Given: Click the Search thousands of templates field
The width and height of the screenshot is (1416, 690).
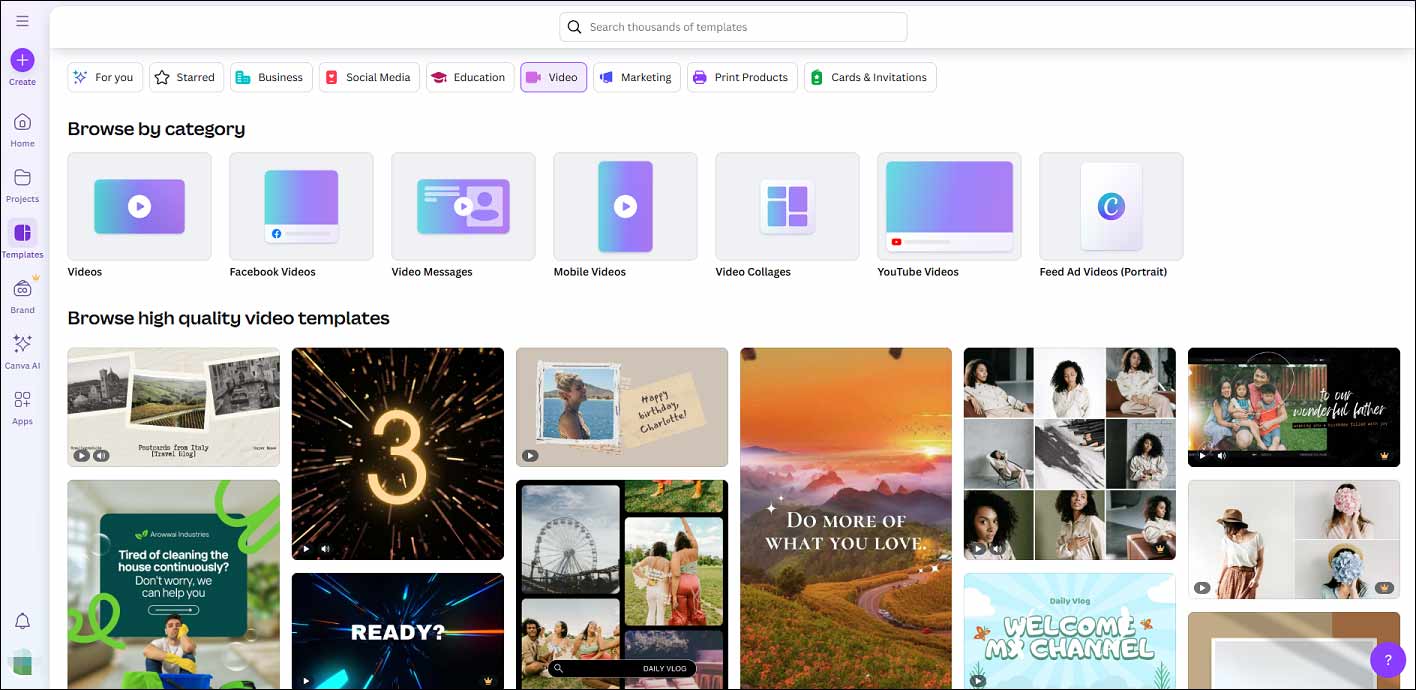Looking at the screenshot, I should point(733,27).
